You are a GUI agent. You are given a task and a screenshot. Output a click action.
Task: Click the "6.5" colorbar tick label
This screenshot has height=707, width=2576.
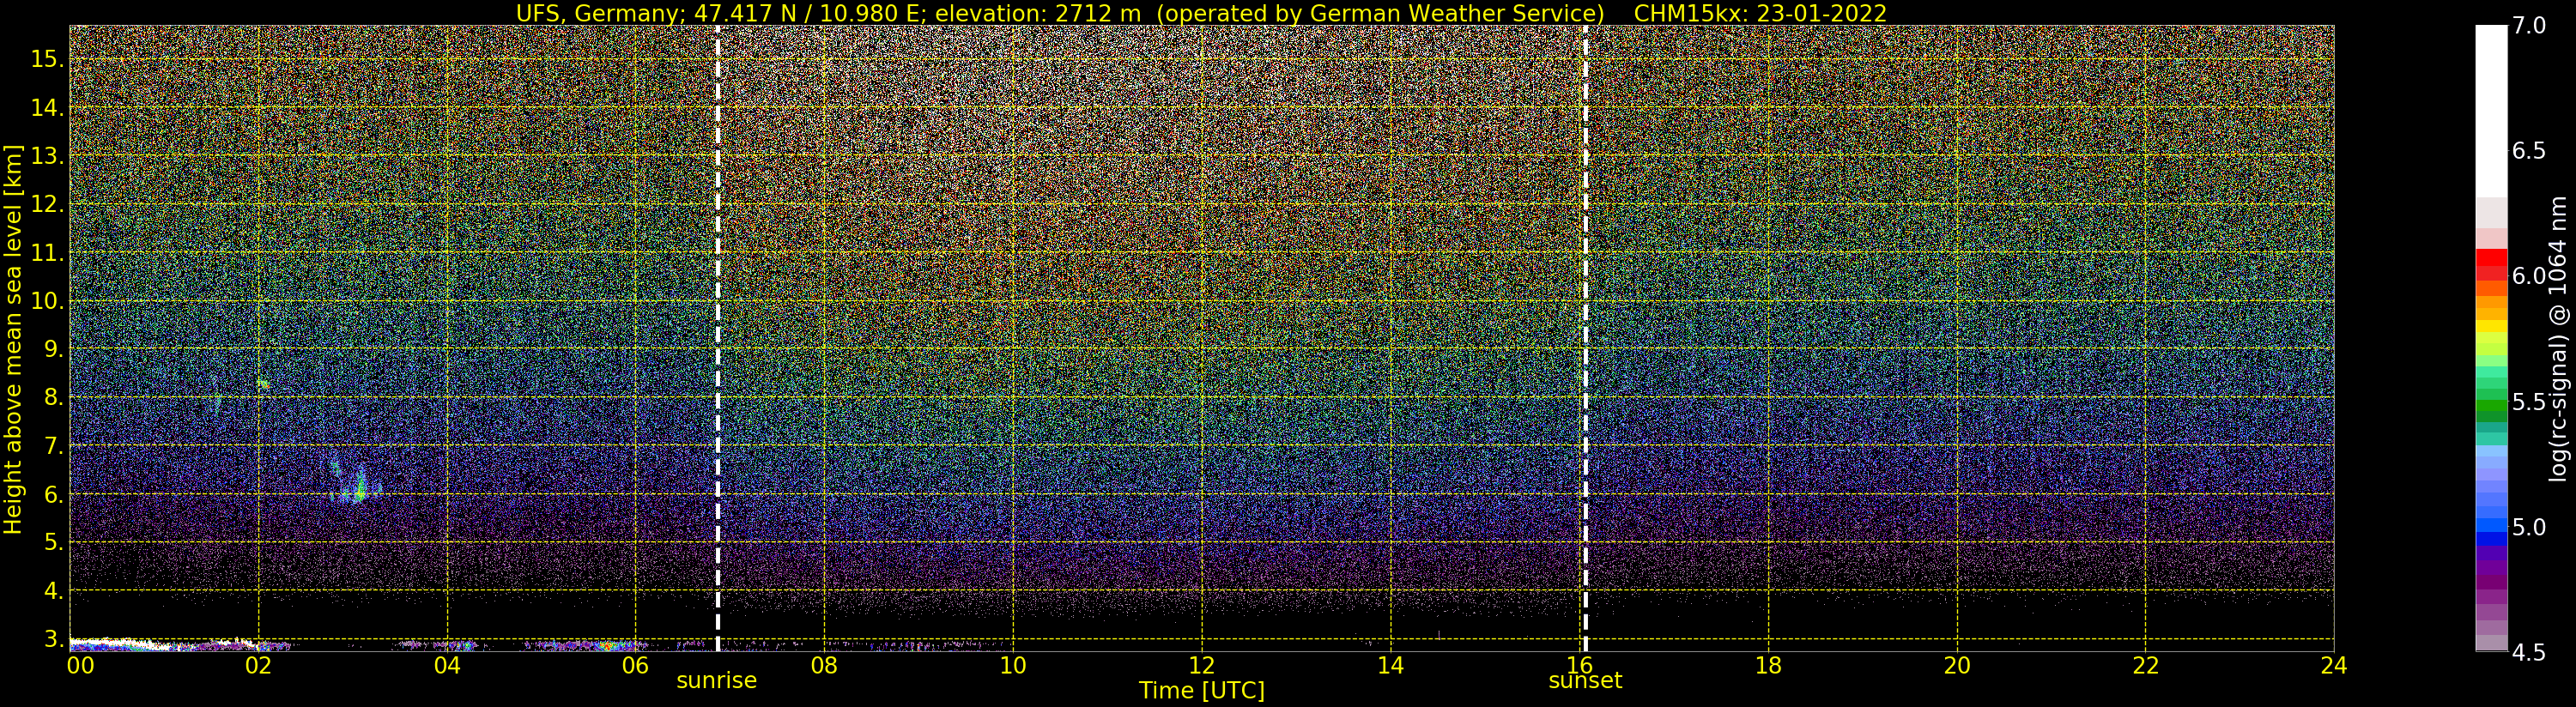[x=2529, y=151]
